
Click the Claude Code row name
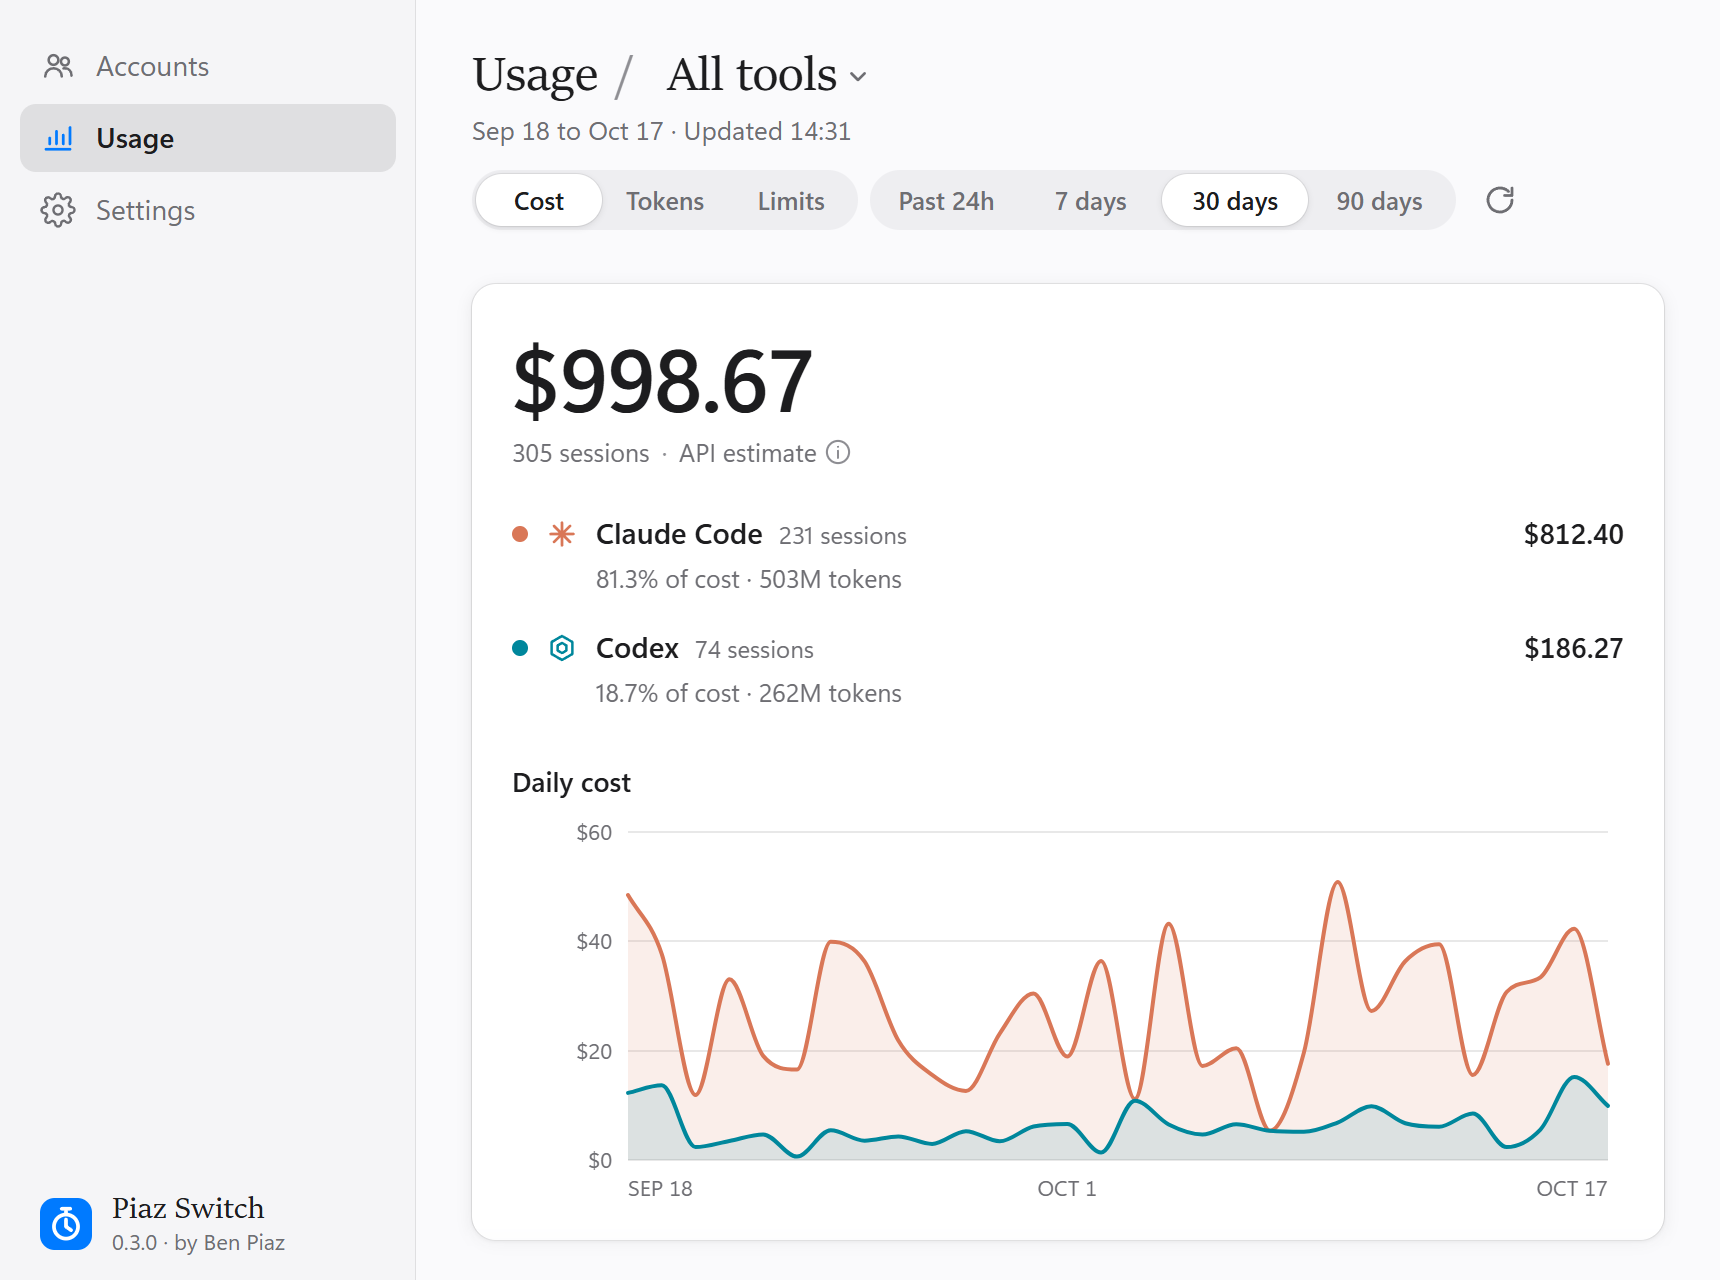coord(679,534)
